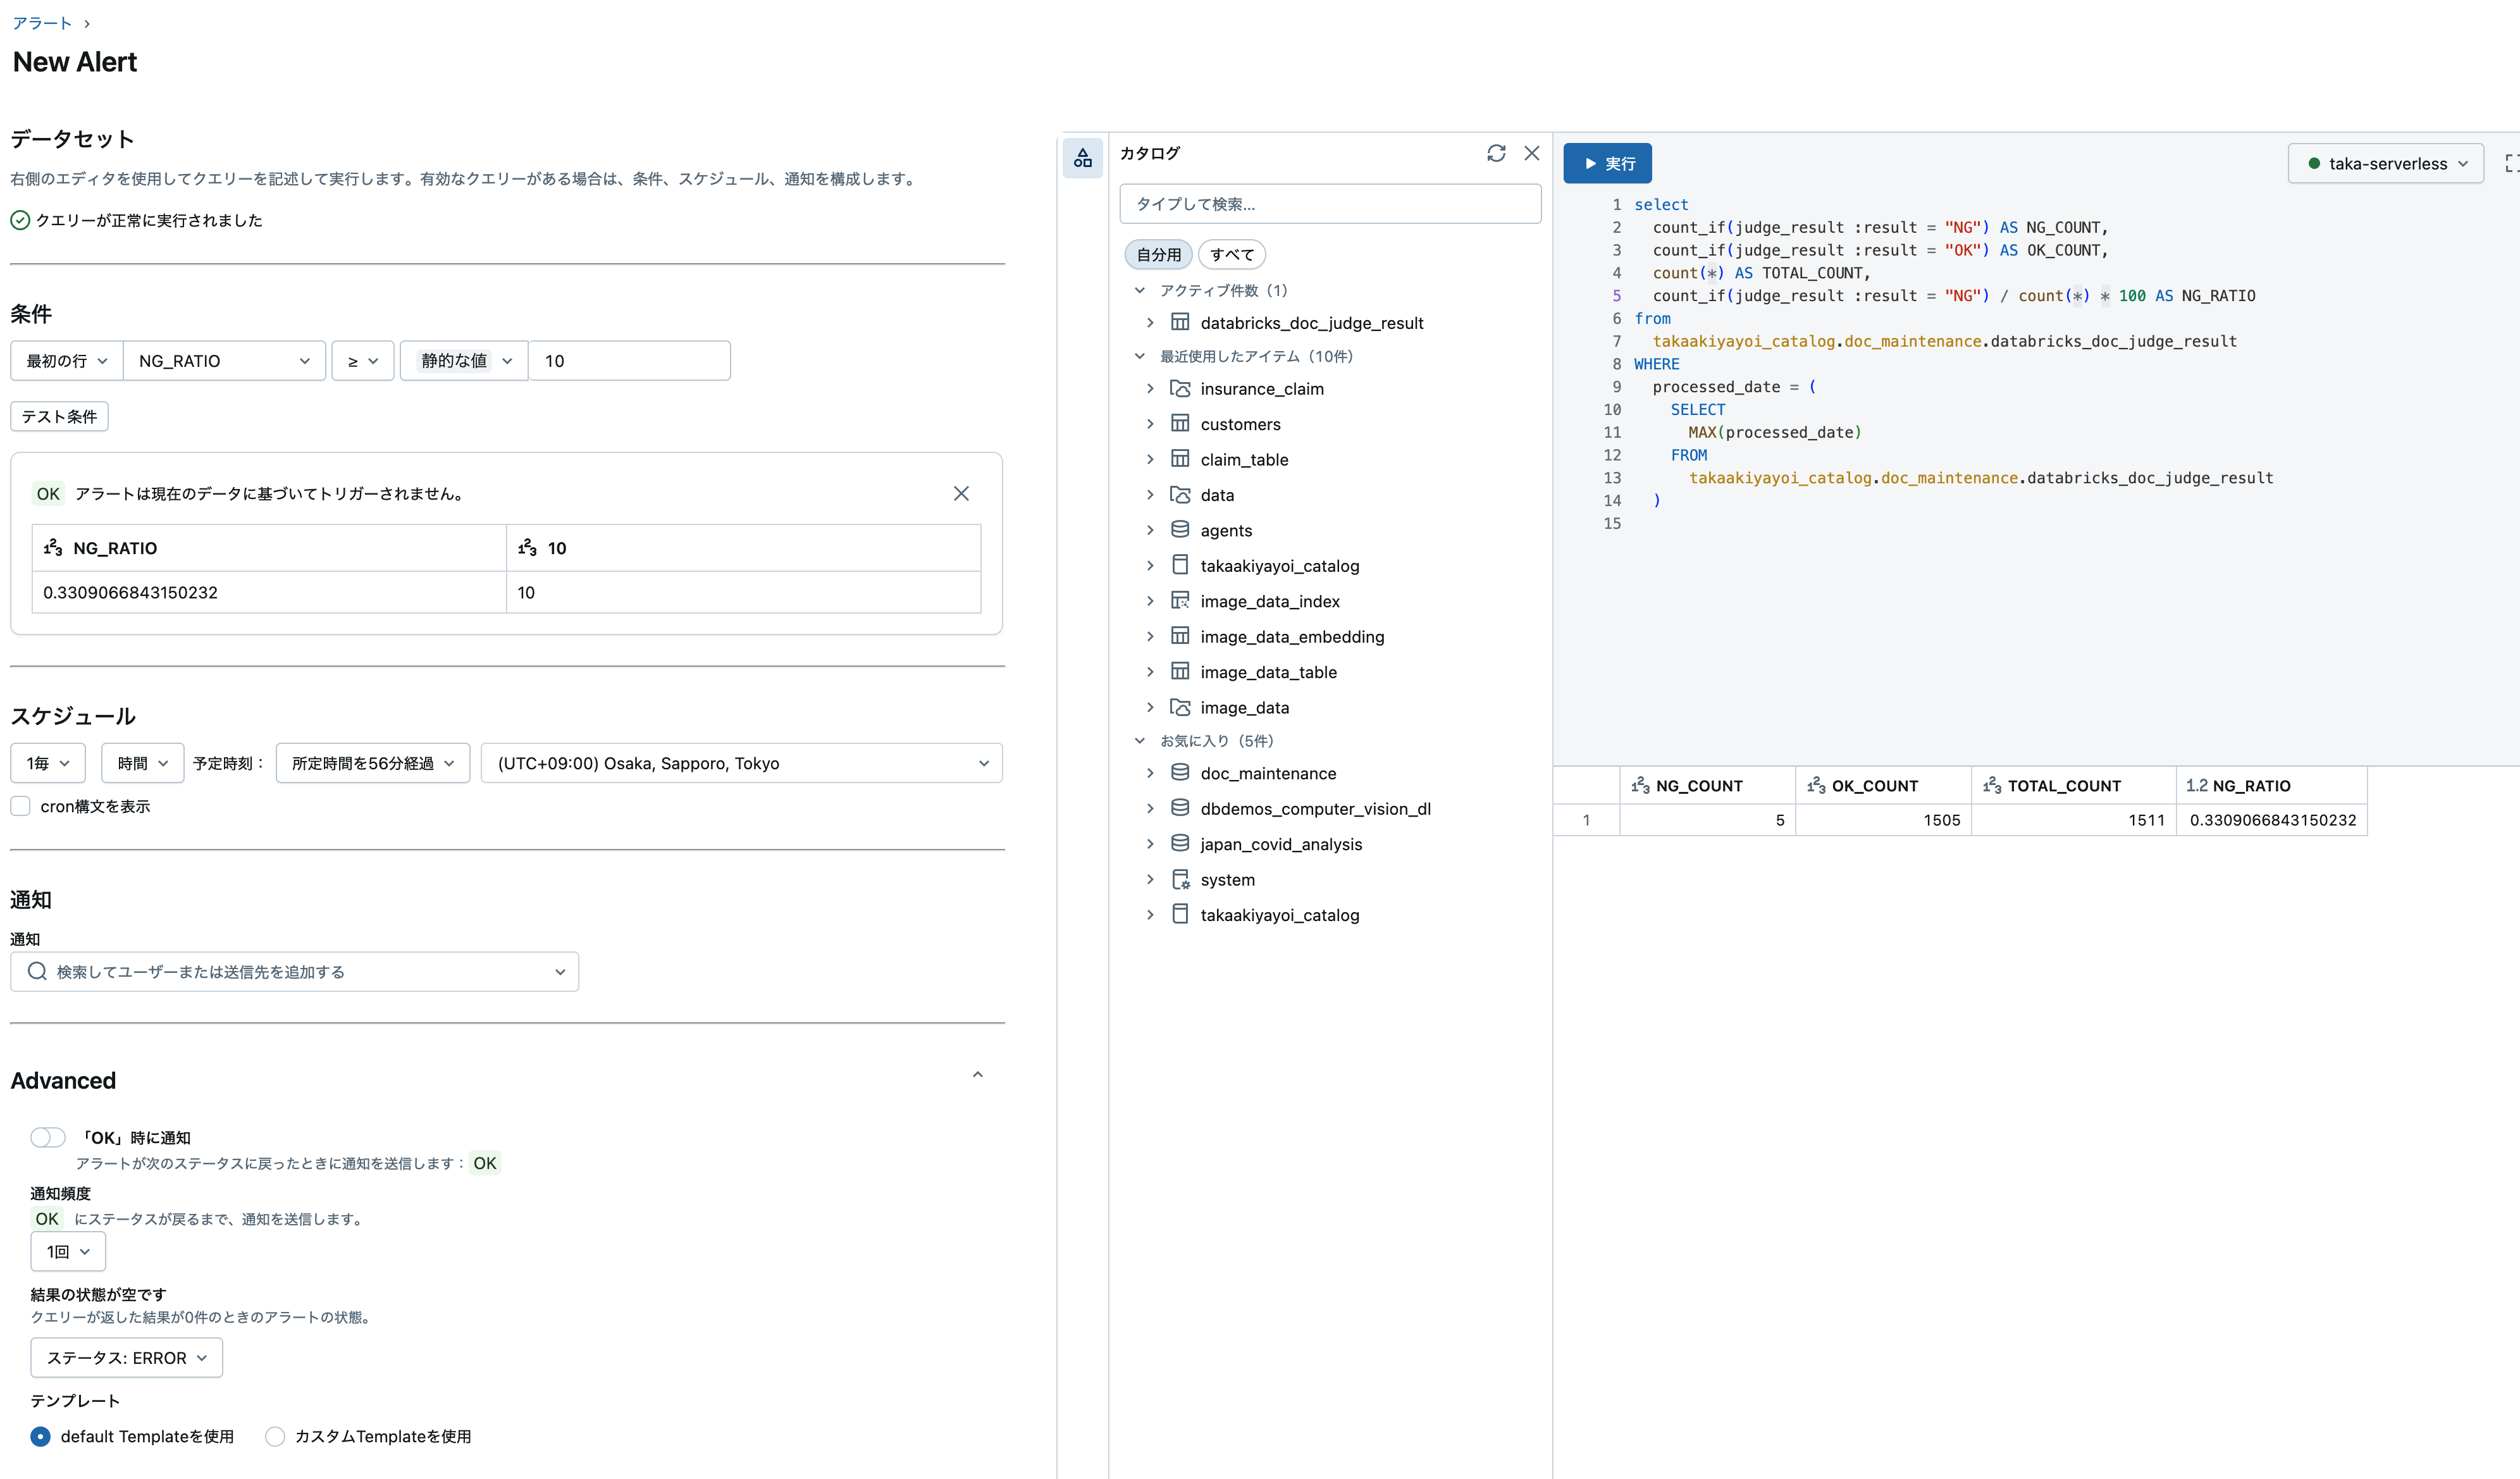Open the ステータス: ERROR dropdown

coord(126,1357)
